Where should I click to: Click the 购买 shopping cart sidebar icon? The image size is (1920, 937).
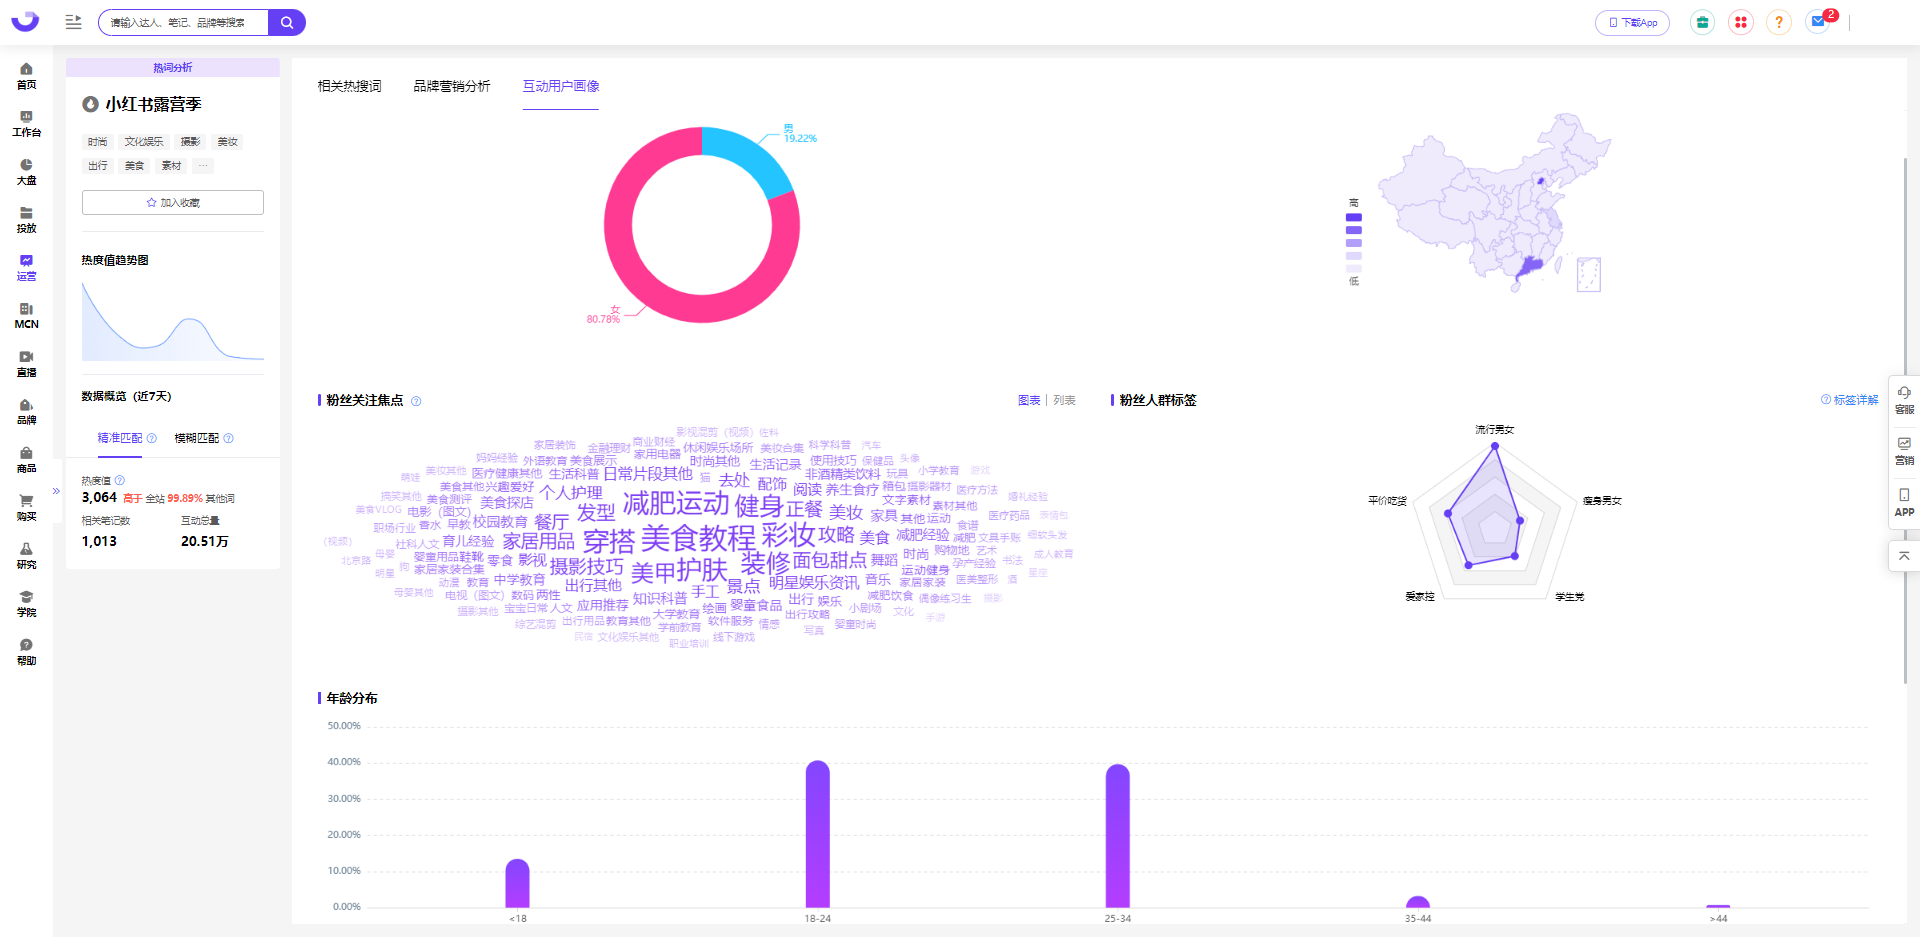pos(26,507)
